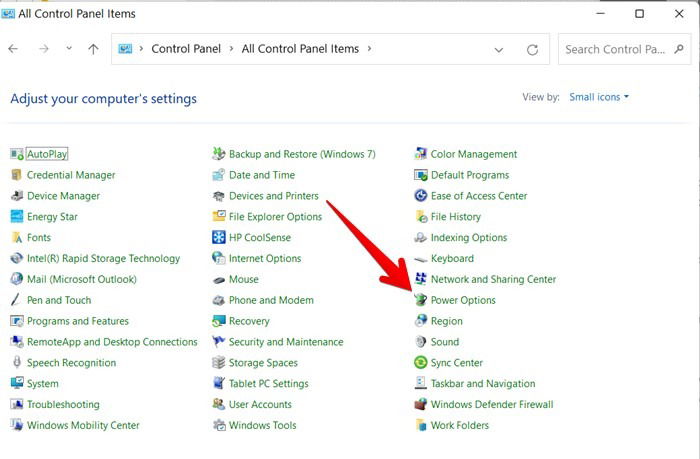Screen dimensions: 700x459
Task: Open Security and Maintenance
Action: [286, 342]
